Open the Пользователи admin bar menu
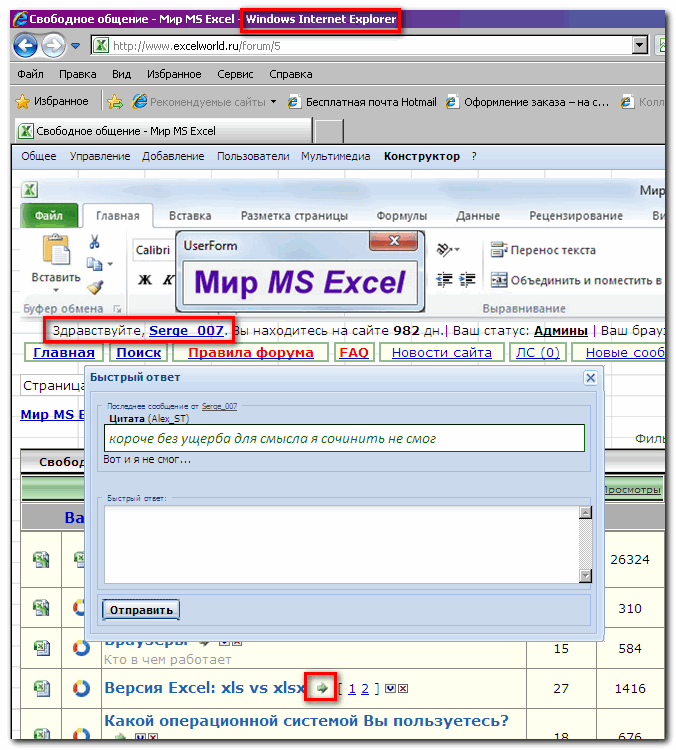The image size is (676, 750). (x=253, y=156)
